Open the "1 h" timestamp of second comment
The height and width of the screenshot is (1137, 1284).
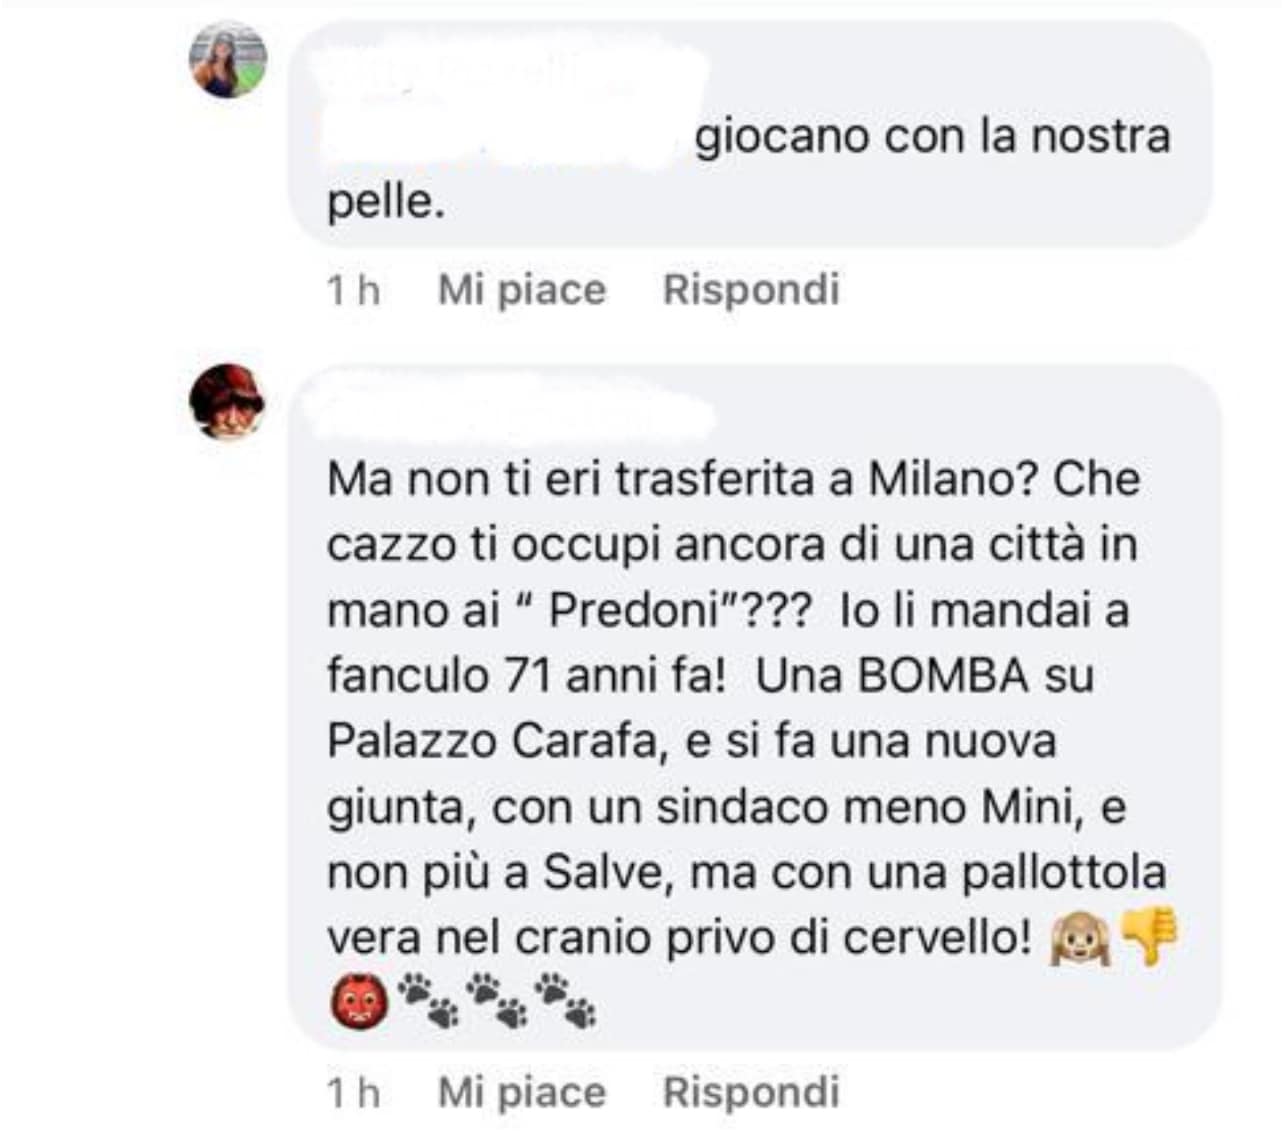pos(354,1092)
